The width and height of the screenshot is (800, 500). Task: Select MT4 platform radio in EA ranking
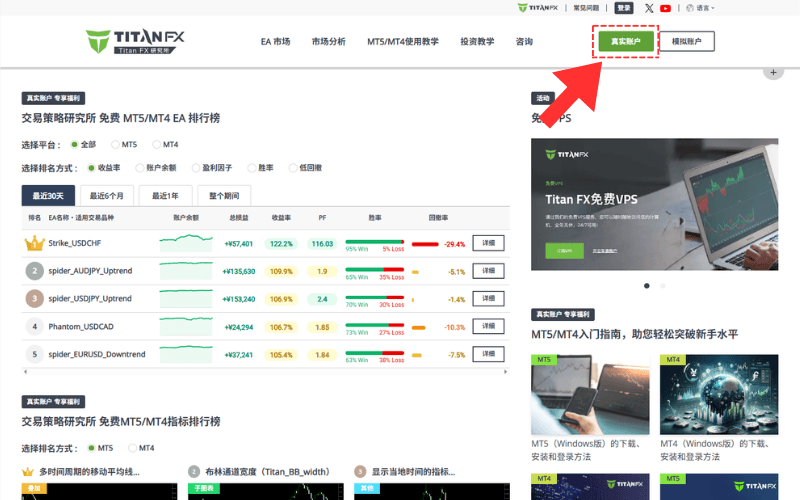click(x=156, y=144)
